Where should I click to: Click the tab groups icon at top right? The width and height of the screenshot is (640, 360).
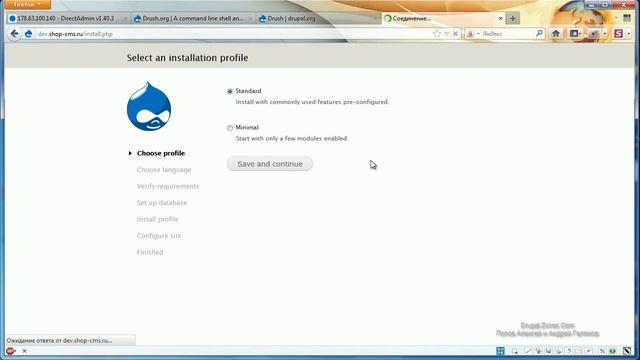tap(627, 18)
